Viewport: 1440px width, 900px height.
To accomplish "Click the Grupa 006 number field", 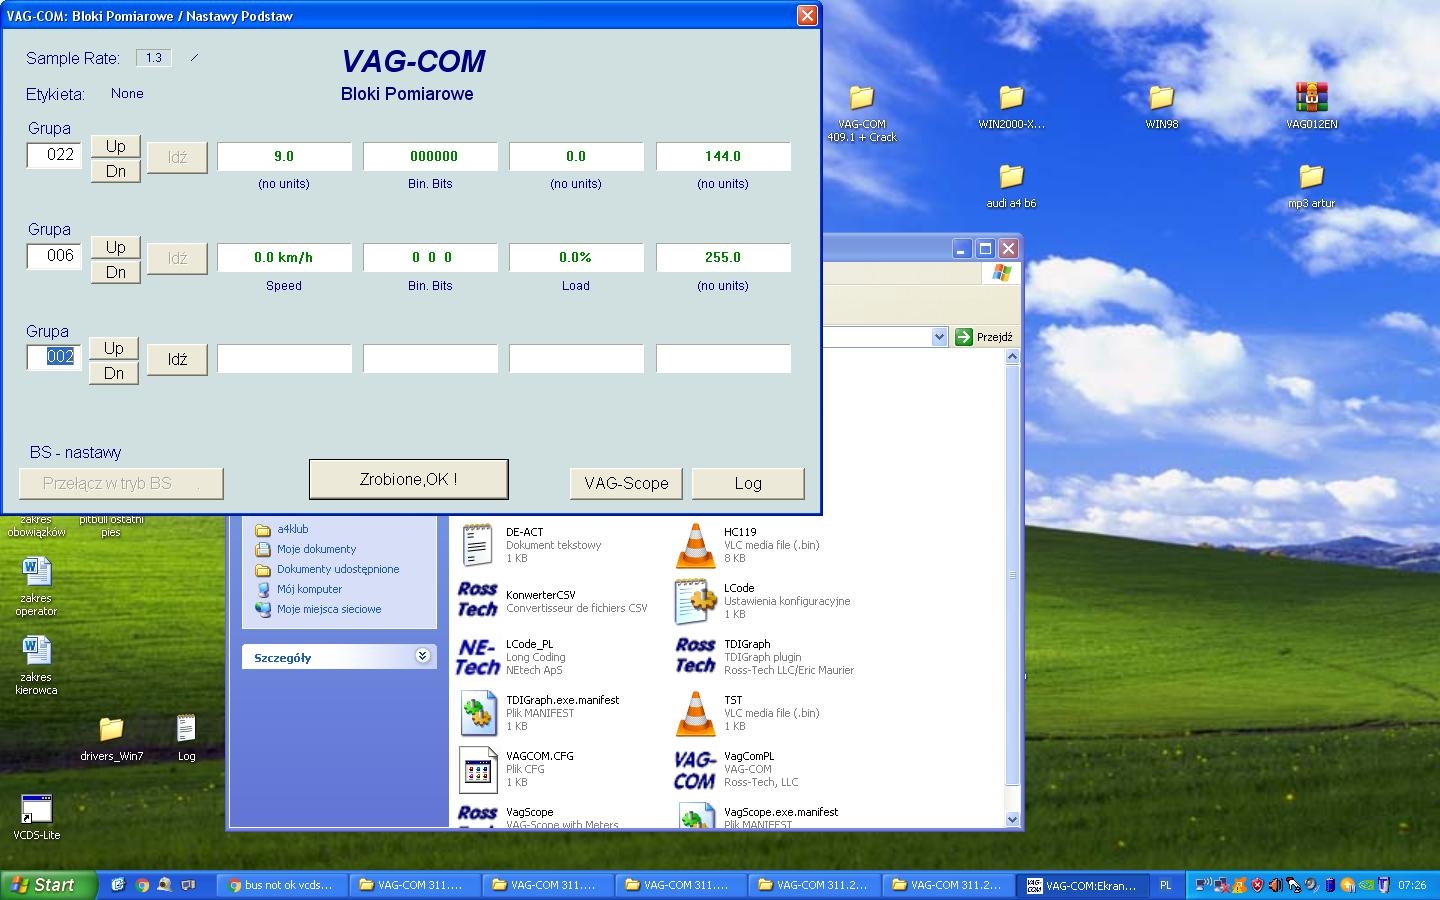I will (54, 256).
